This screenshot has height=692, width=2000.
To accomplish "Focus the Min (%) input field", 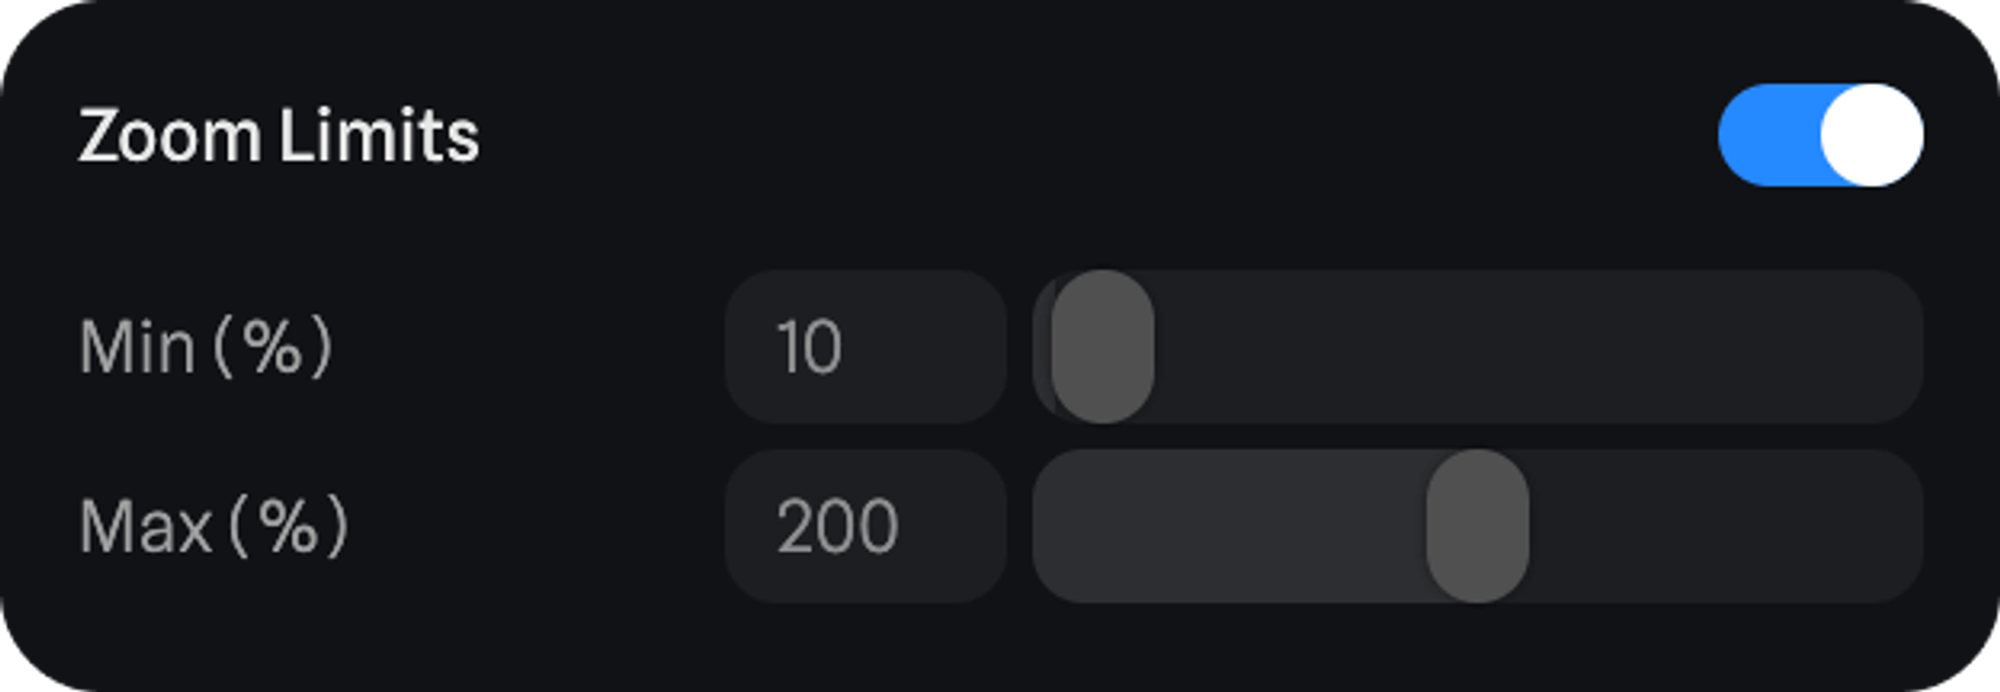I will [865, 347].
